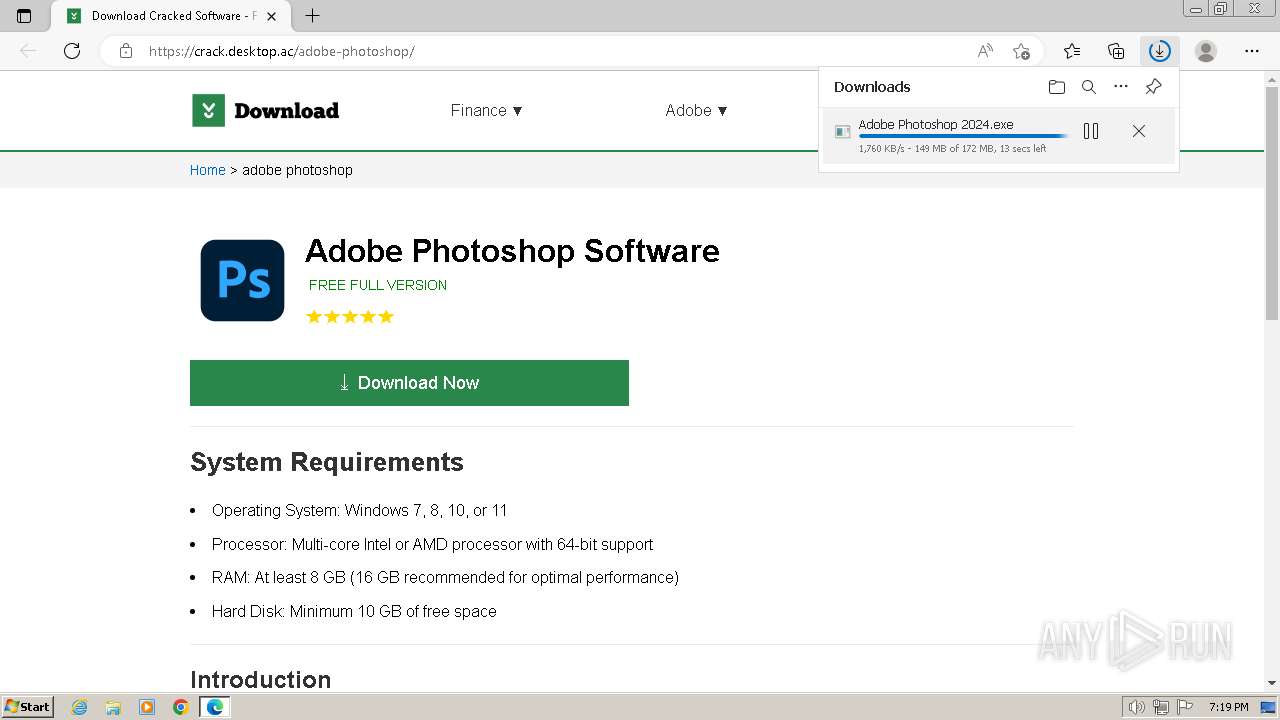The height and width of the screenshot is (720, 1280).
Task: Click the download progress bar
Action: click(x=963, y=136)
